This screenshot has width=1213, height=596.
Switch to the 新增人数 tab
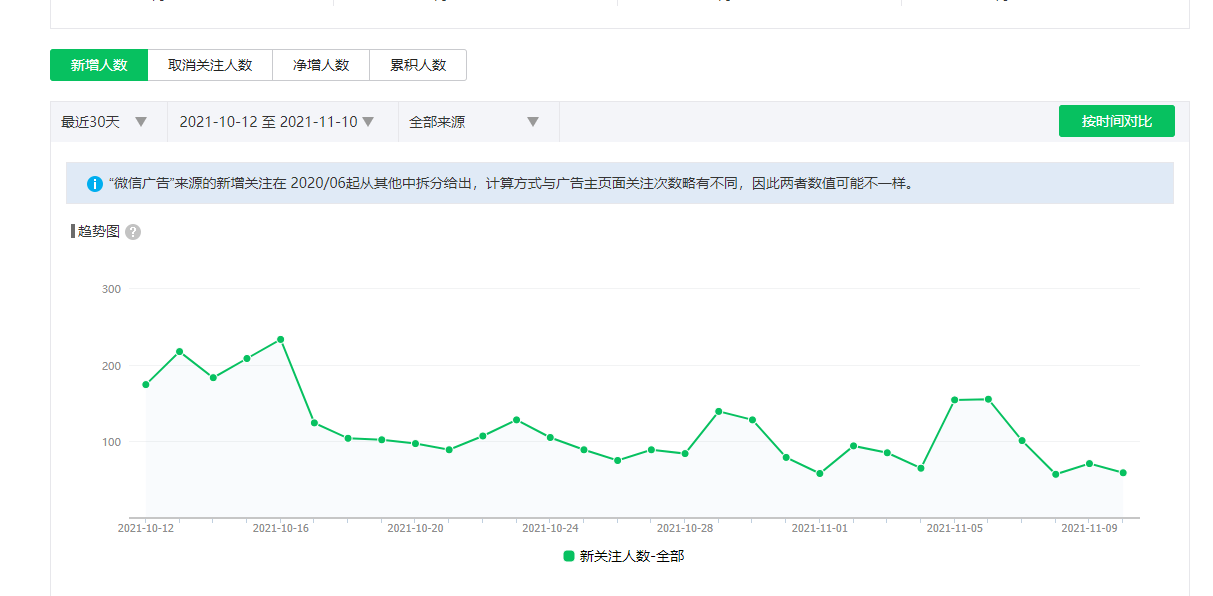click(99, 65)
